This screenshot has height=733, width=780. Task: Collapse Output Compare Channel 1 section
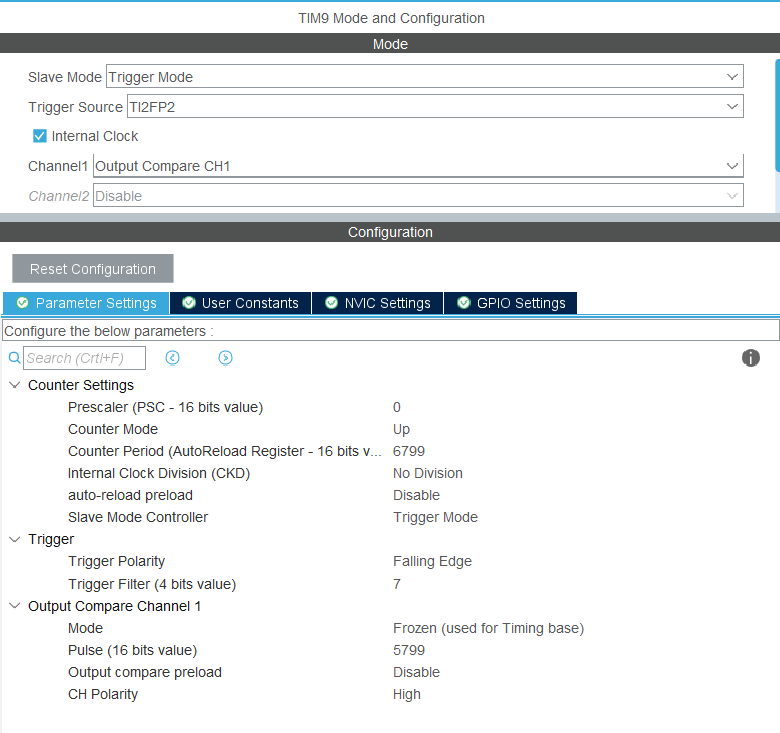point(14,606)
